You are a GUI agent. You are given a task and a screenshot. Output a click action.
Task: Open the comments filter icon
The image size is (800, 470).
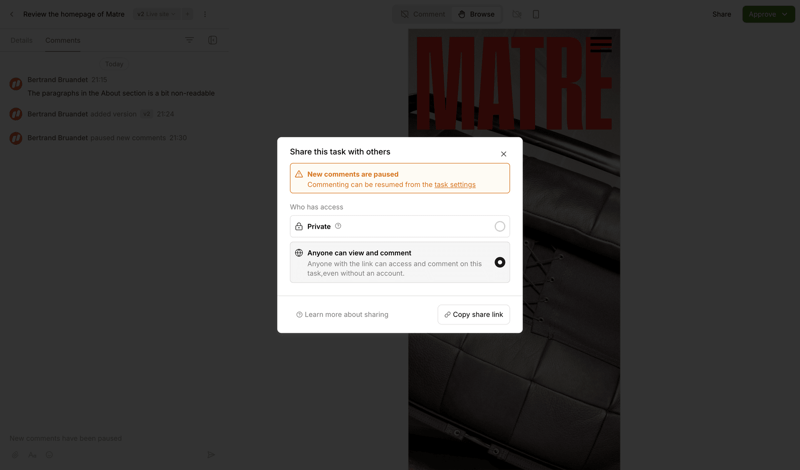point(189,40)
